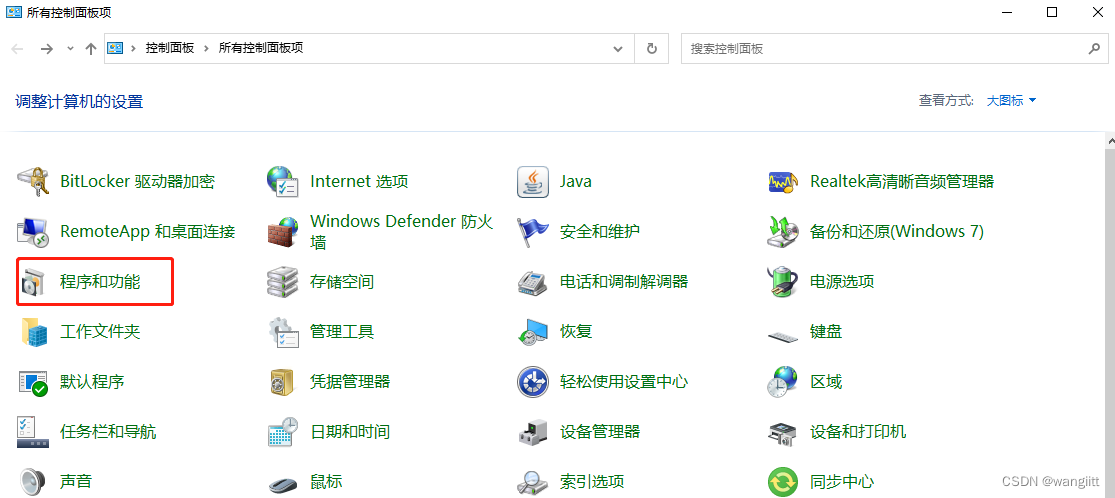The image size is (1115, 498).
Task: Open the Java coffee cup icon
Action: (533, 181)
